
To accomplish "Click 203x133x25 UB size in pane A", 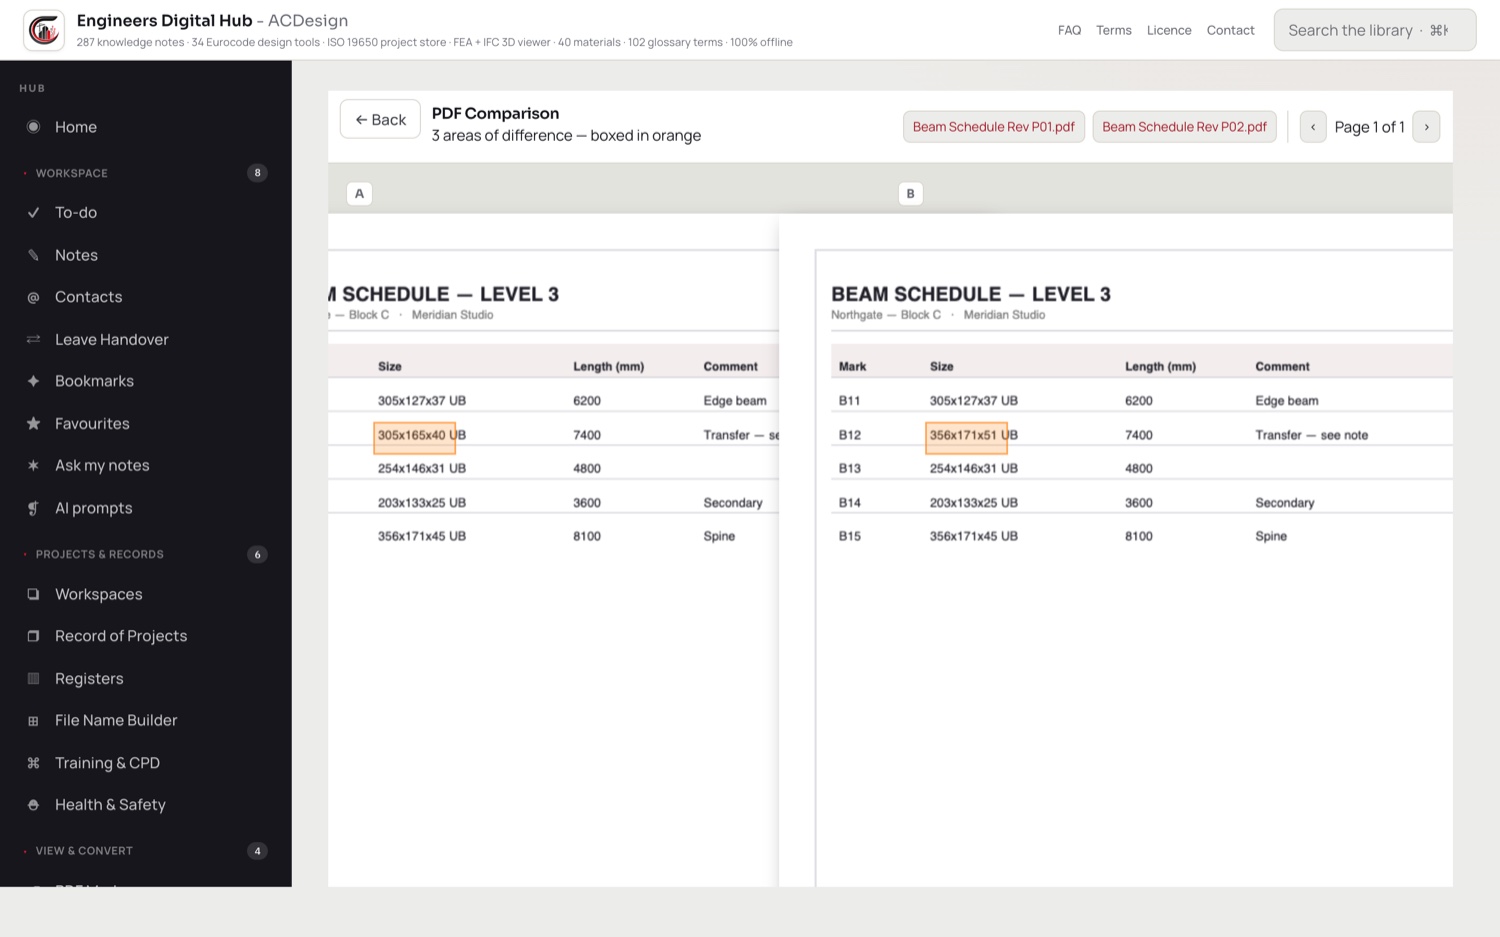I will click(x=421, y=503).
